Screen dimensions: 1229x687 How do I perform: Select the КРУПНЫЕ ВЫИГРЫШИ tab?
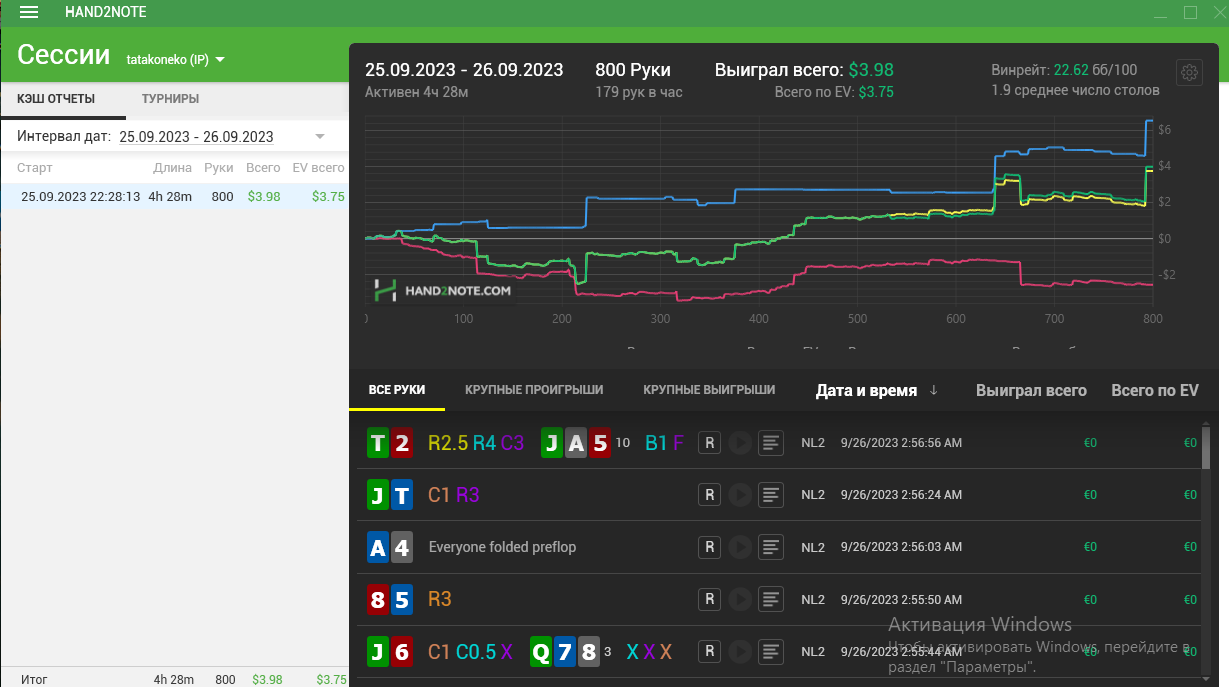[709, 390]
